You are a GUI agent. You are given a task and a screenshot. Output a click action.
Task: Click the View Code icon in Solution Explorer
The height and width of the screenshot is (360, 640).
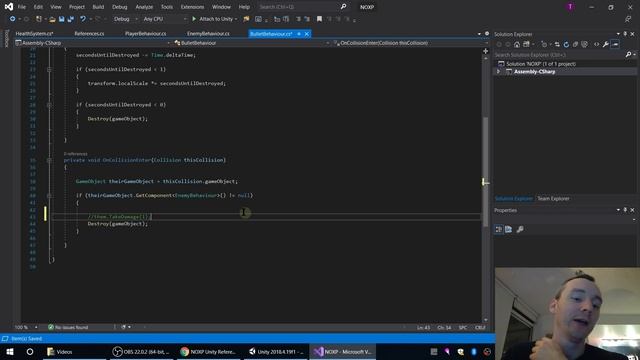point(596,44)
